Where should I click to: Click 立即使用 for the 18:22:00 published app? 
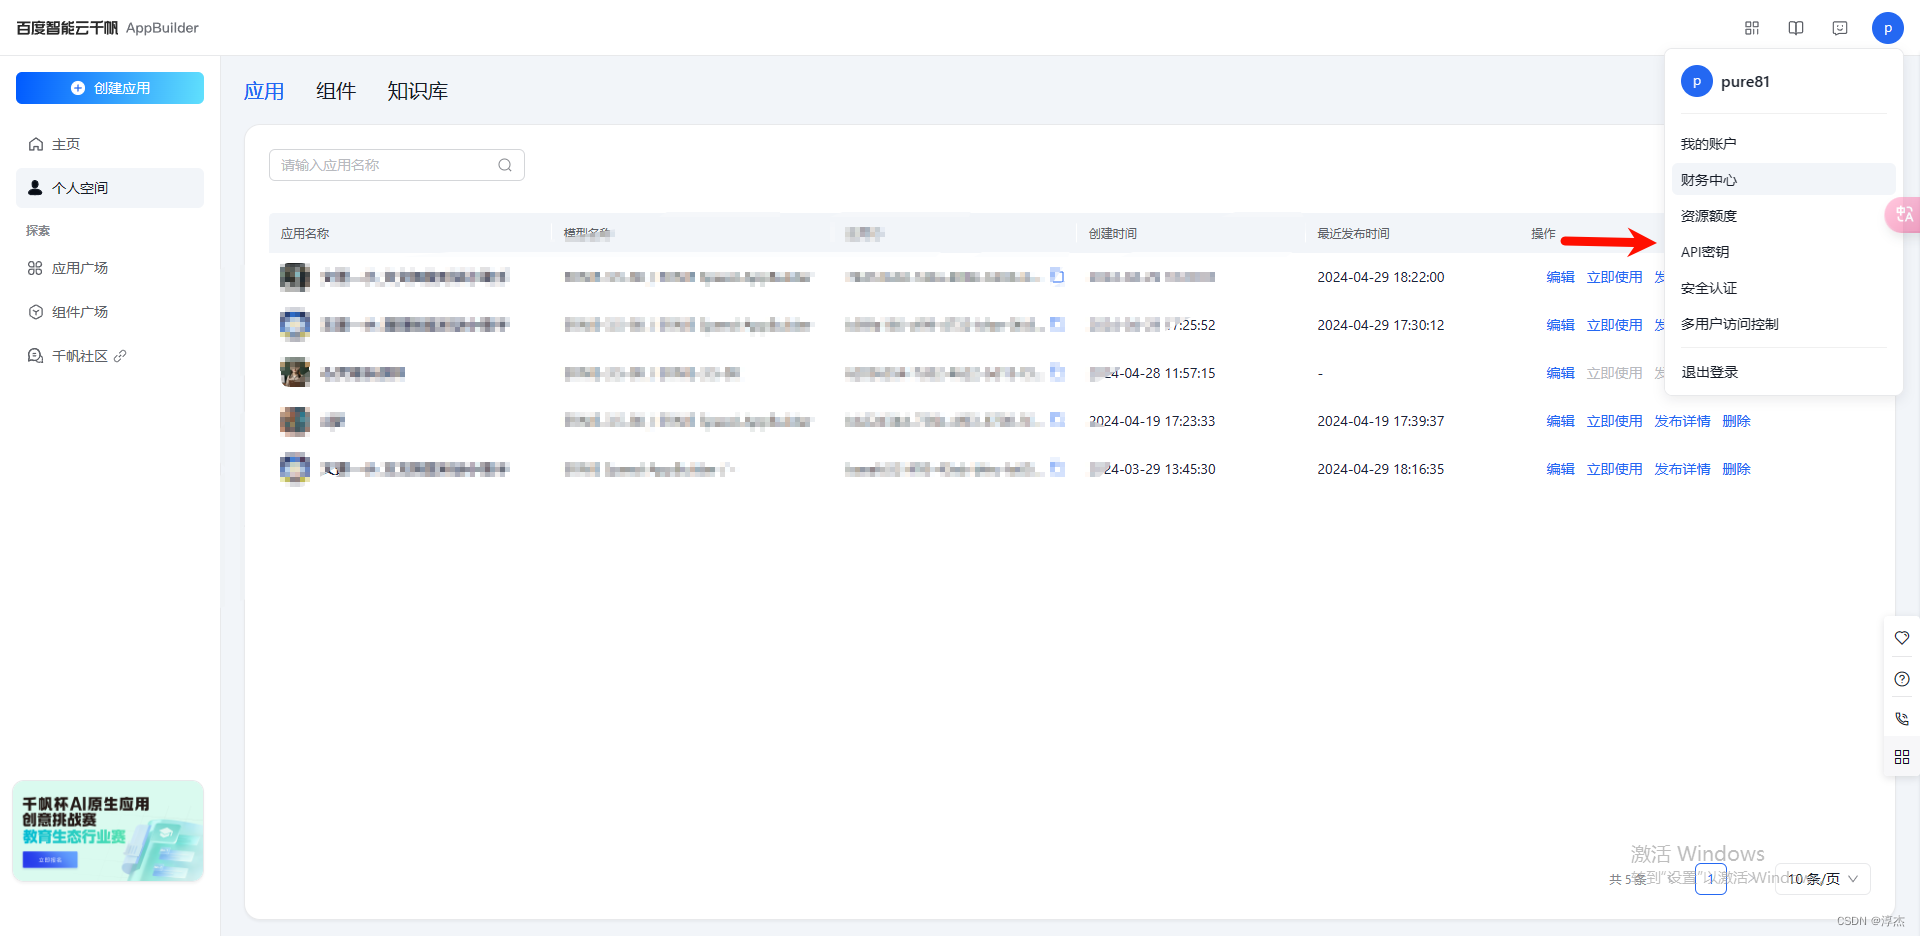(x=1614, y=277)
